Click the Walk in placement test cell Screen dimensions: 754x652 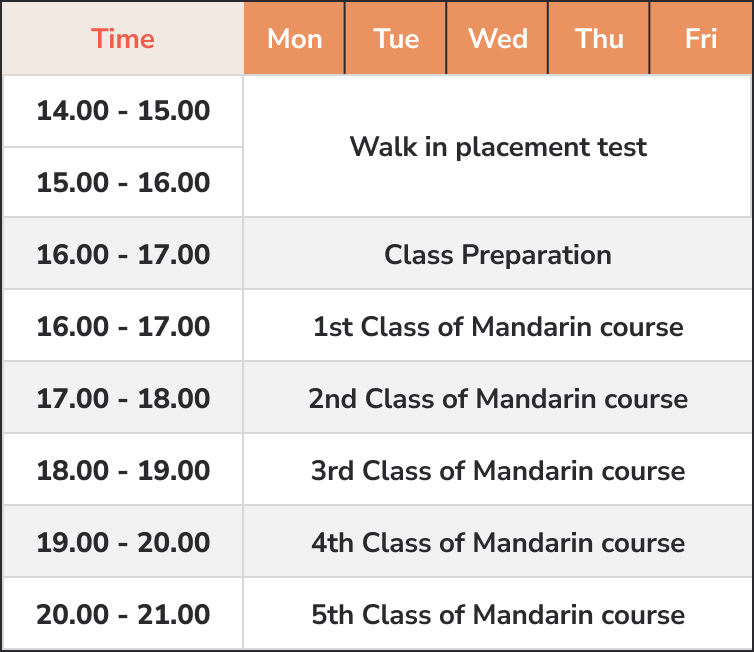coord(498,146)
